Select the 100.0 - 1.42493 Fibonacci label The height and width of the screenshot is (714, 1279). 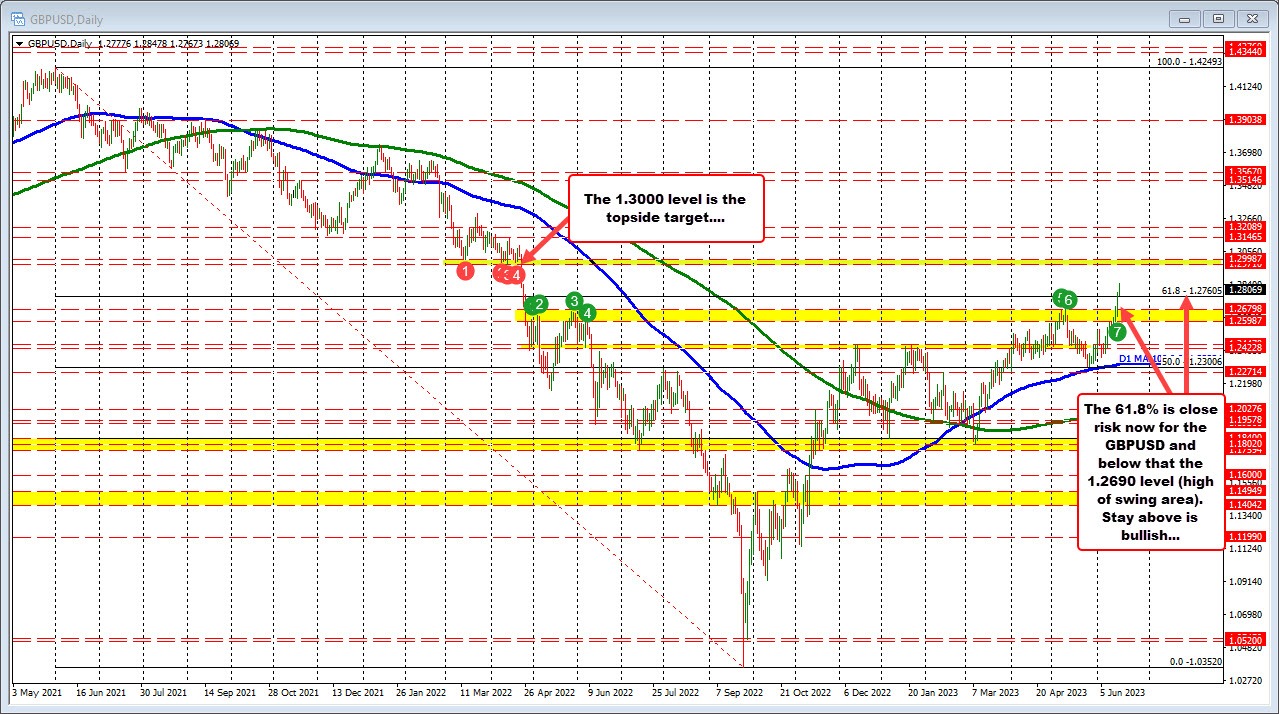pyautogui.click(x=1188, y=62)
